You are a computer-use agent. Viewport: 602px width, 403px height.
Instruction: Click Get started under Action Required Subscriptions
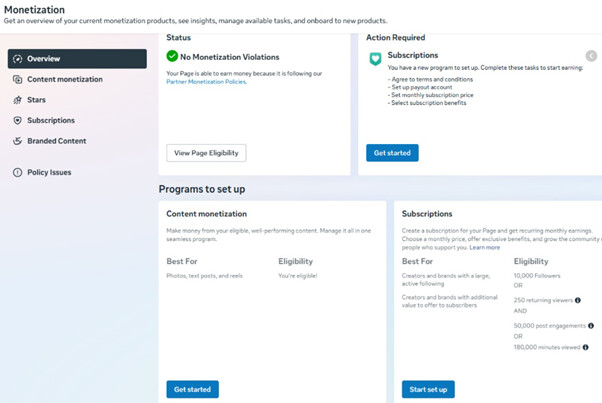click(x=392, y=153)
